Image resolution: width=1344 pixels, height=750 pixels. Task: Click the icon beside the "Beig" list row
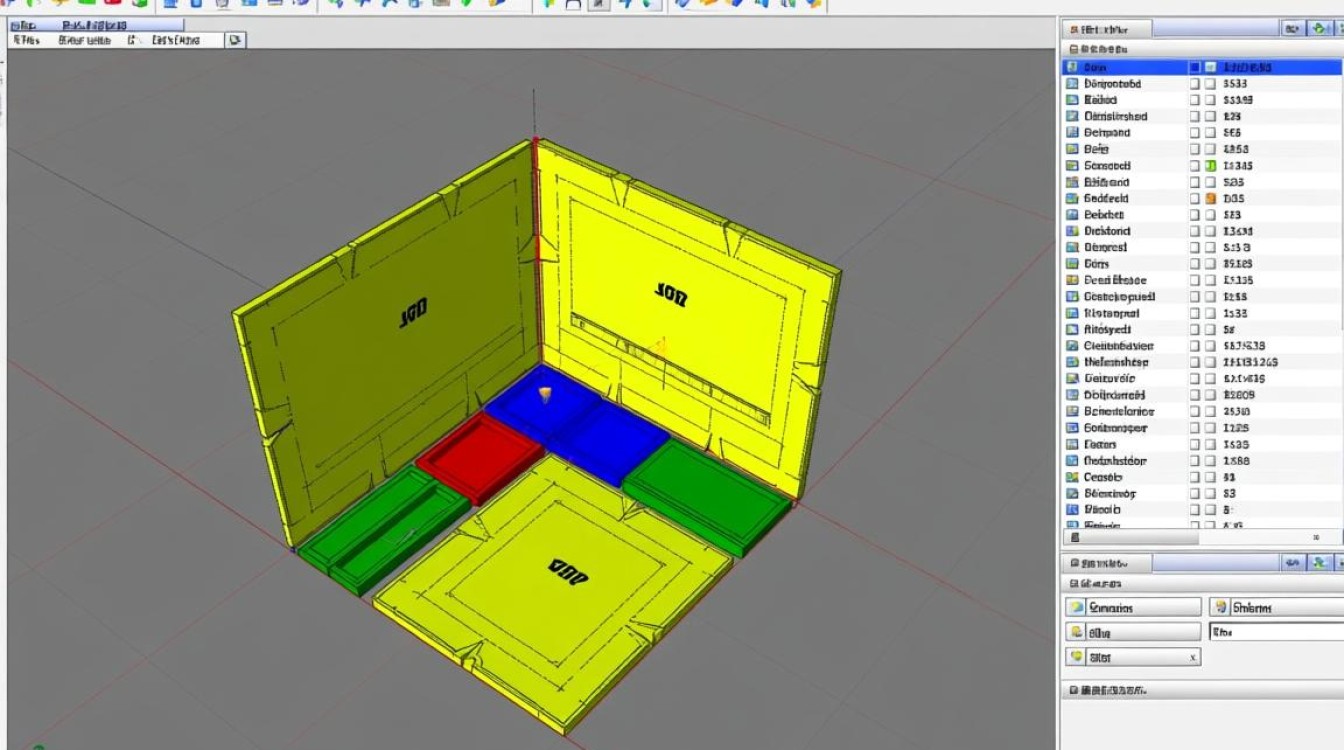1072,149
